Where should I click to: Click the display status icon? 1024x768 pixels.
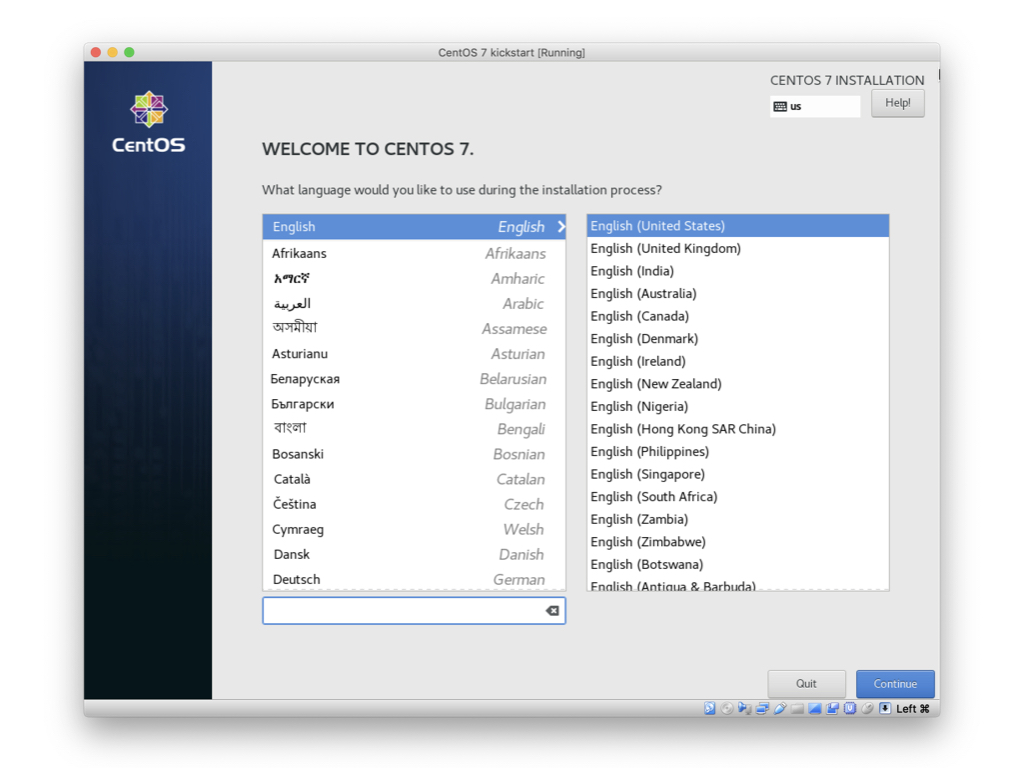(x=814, y=708)
